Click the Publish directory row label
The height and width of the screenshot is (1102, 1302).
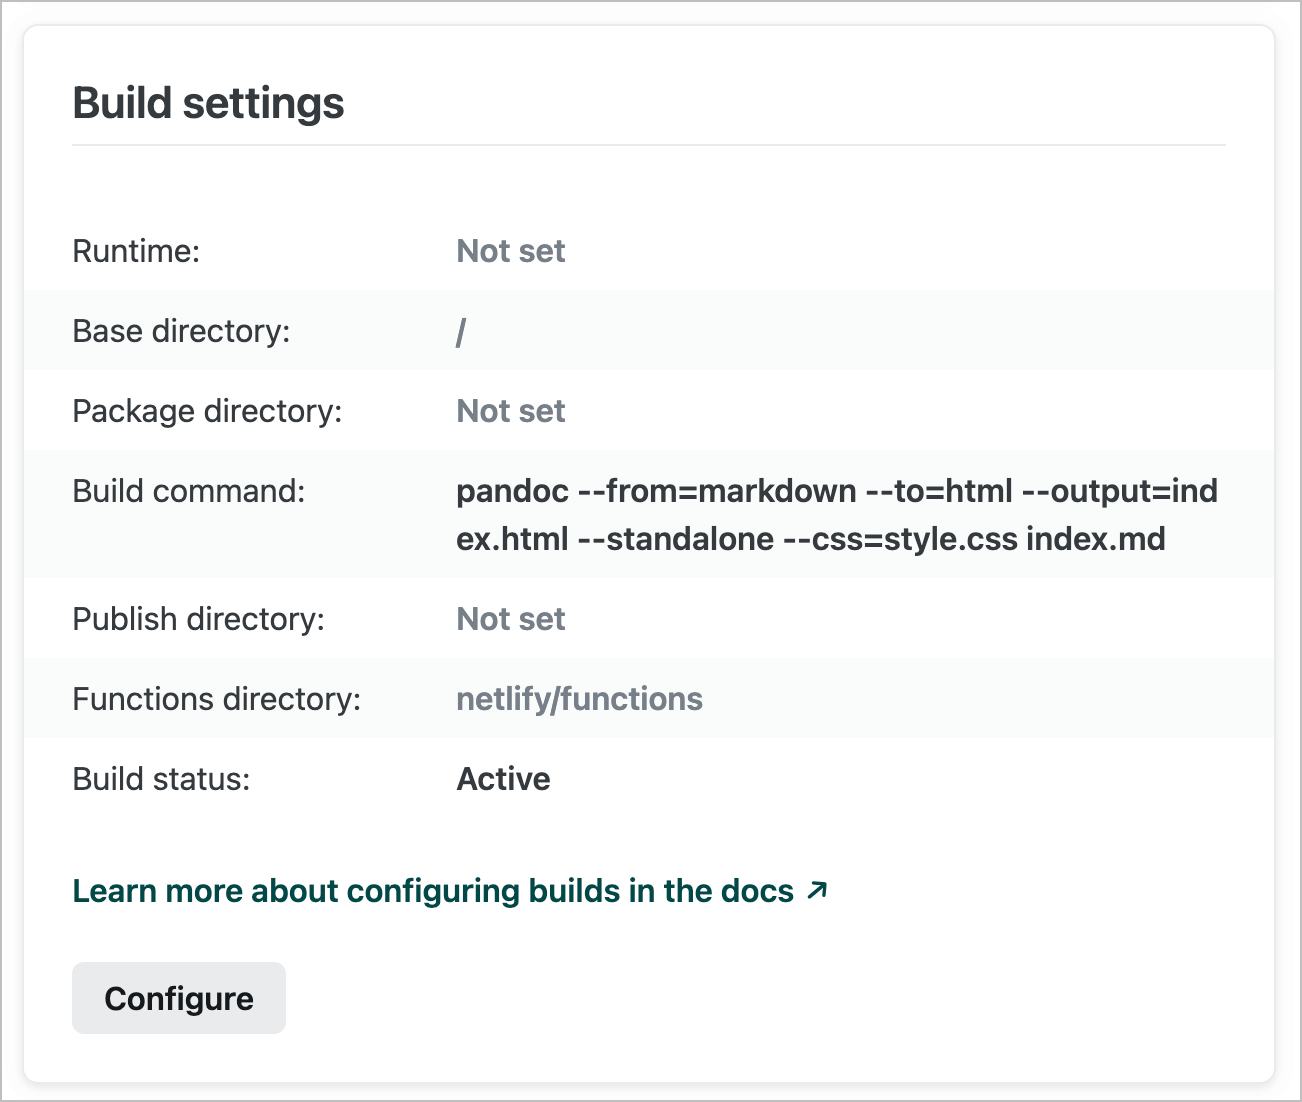coord(197,619)
